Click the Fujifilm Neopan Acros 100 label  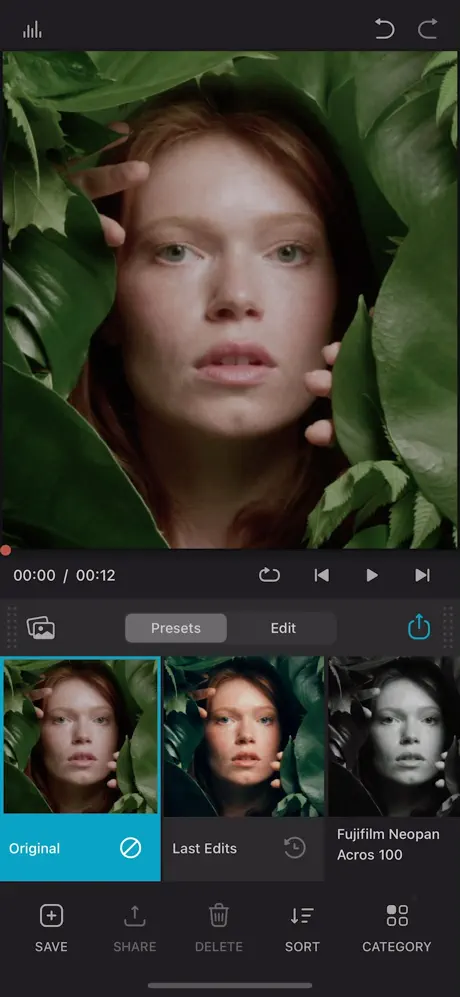click(388, 844)
